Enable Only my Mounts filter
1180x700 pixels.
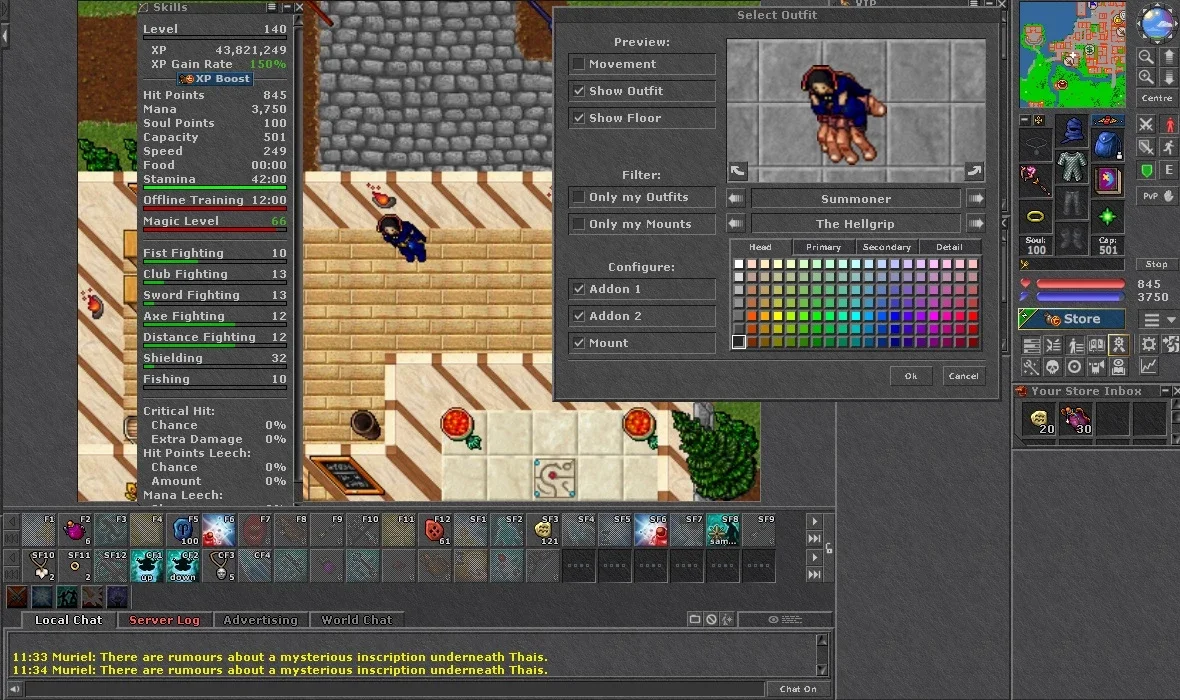coord(578,224)
